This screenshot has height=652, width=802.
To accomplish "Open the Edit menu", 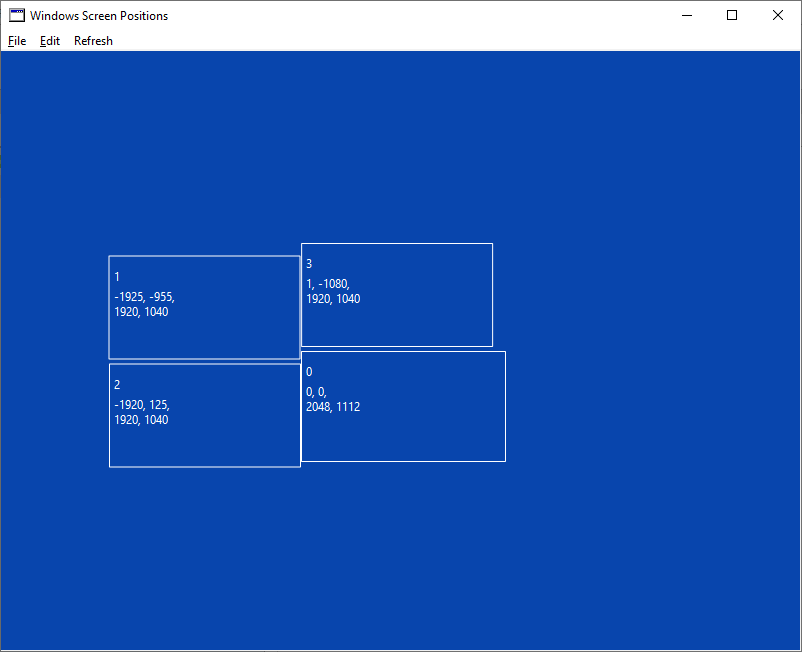I will point(50,41).
